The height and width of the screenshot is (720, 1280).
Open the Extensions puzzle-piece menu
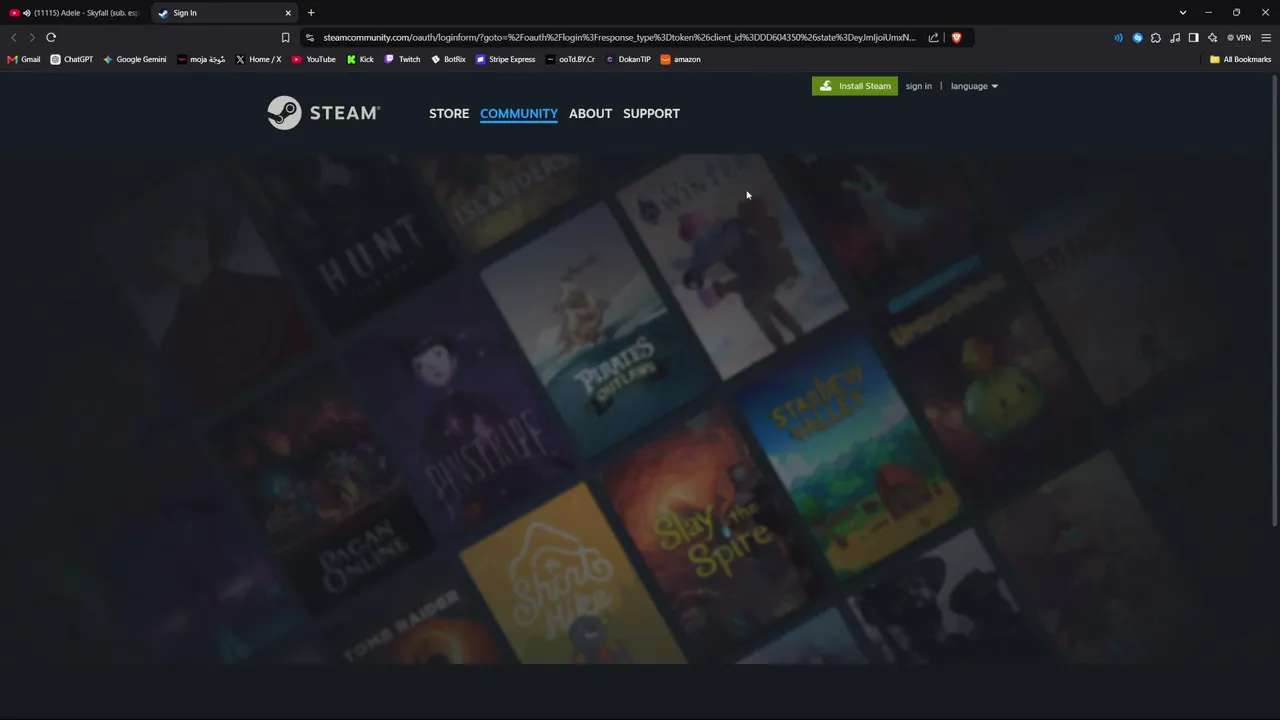1156,38
